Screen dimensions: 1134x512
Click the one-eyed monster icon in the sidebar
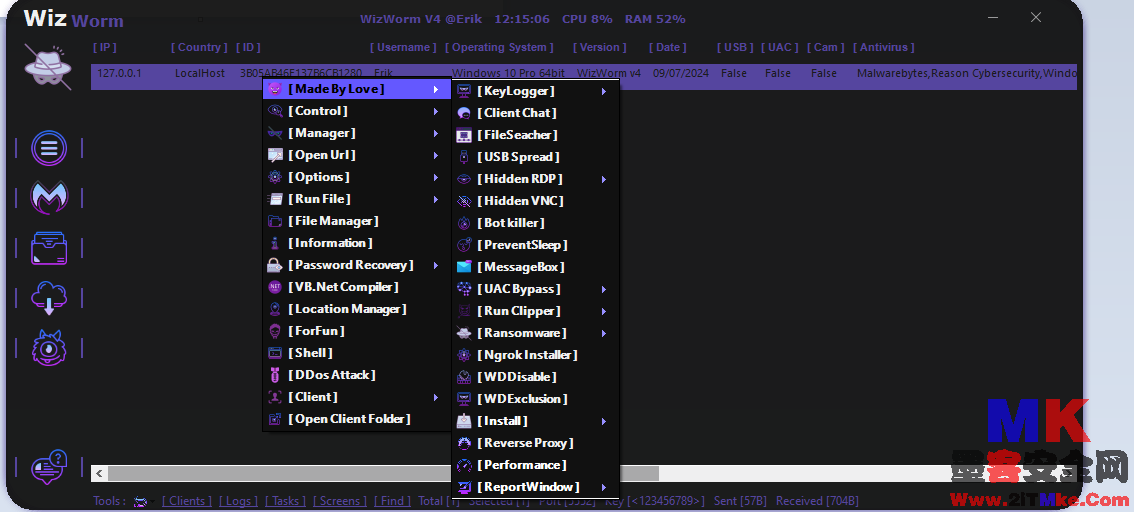48,348
